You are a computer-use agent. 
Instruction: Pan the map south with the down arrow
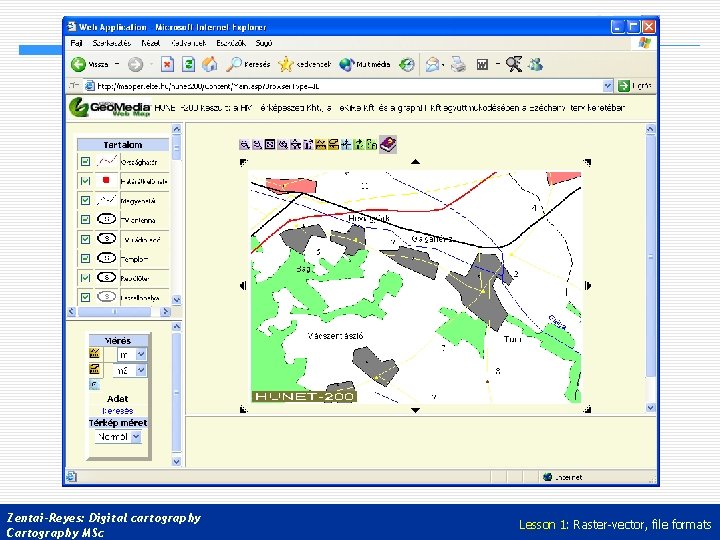coord(415,410)
